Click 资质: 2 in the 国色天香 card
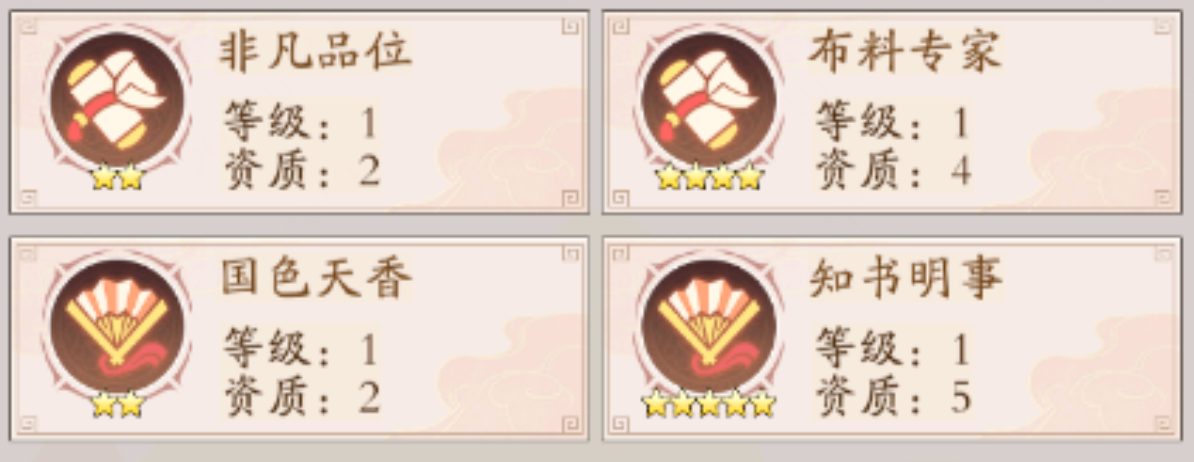 302,397
